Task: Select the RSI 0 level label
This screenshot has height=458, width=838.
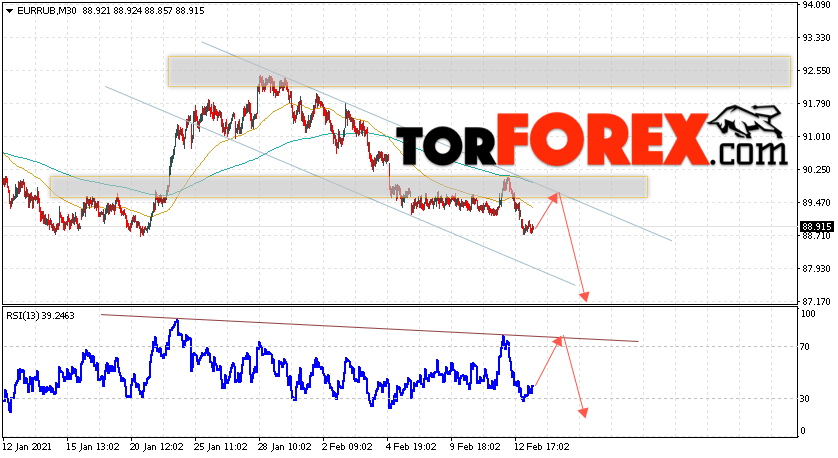Action: point(804,431)
